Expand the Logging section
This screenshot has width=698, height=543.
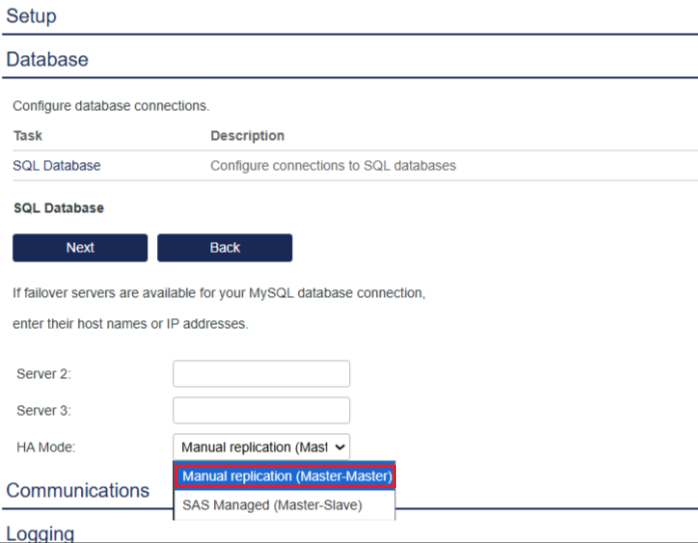41,533
